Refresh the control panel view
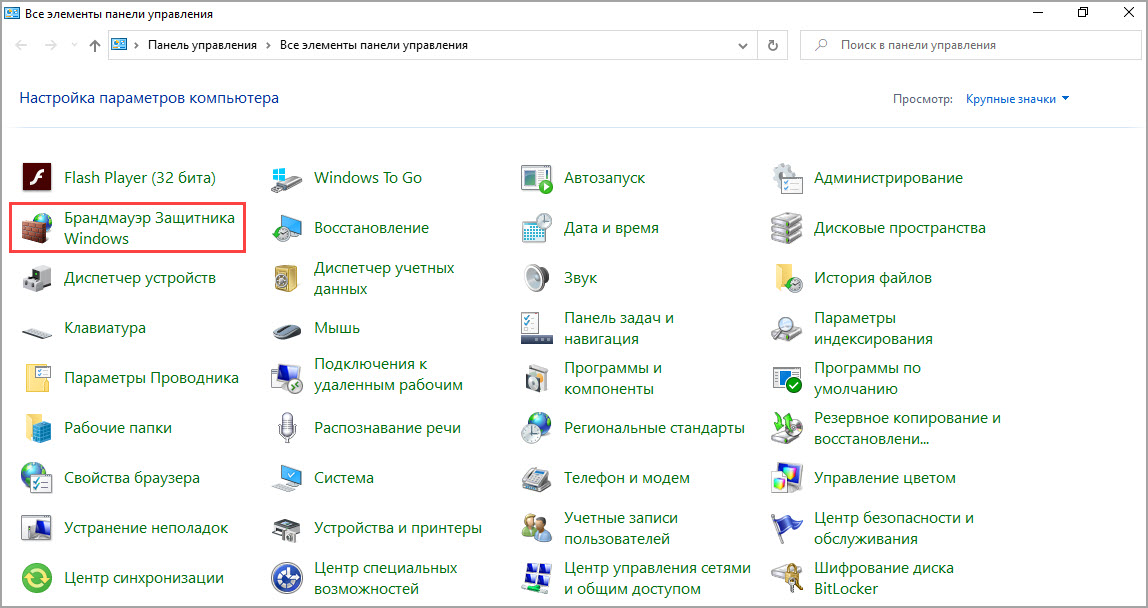The height and width of the screenshot is (608, 1148). point(772,45)
